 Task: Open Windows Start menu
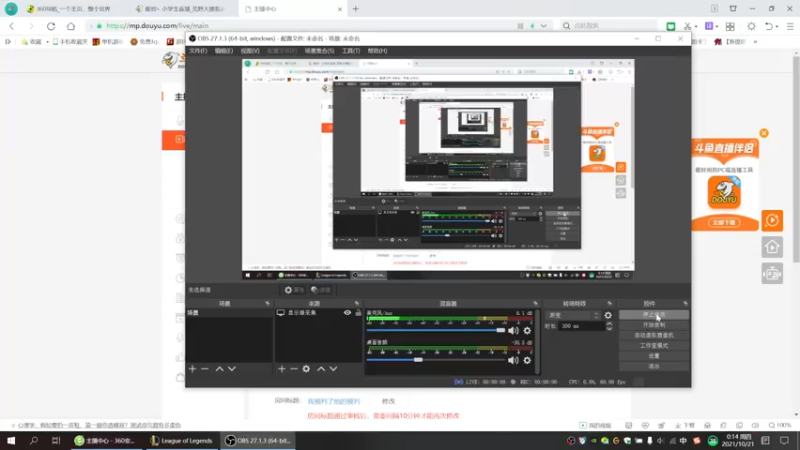coord(11,440)
